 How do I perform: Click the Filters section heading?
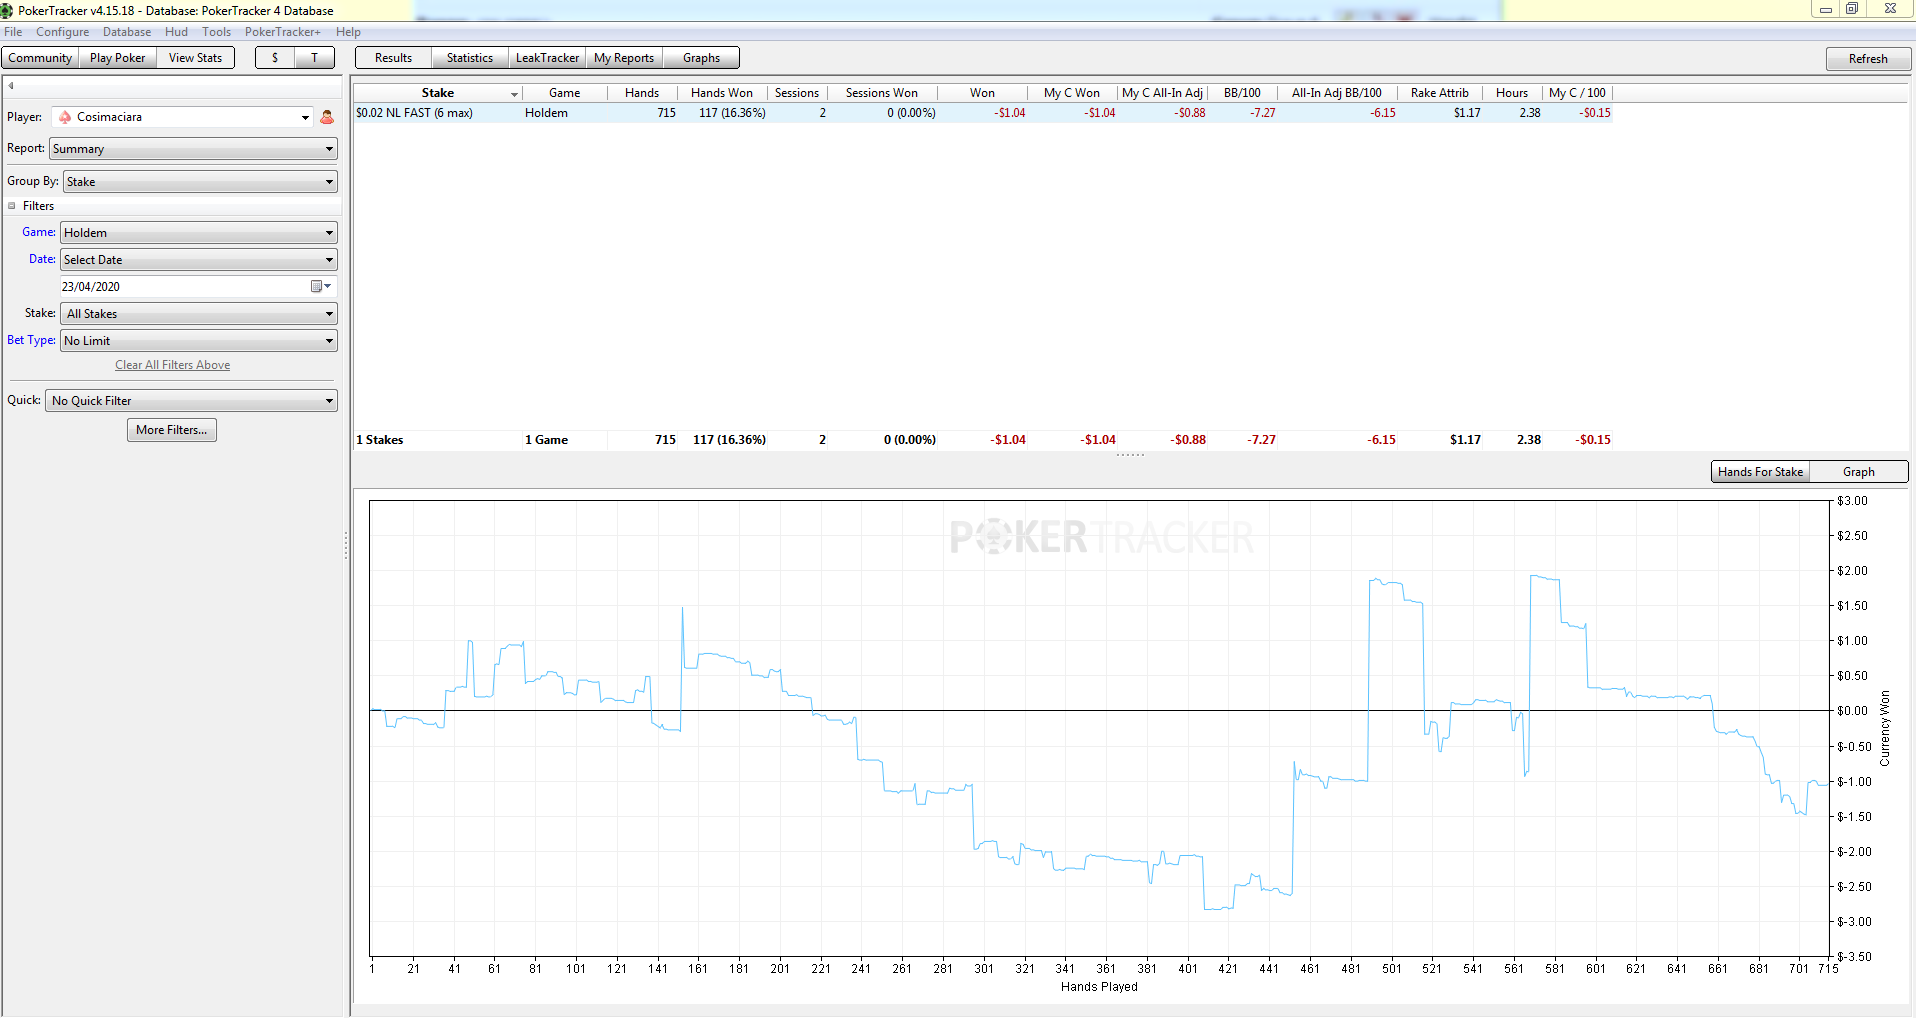pos(39,206)
